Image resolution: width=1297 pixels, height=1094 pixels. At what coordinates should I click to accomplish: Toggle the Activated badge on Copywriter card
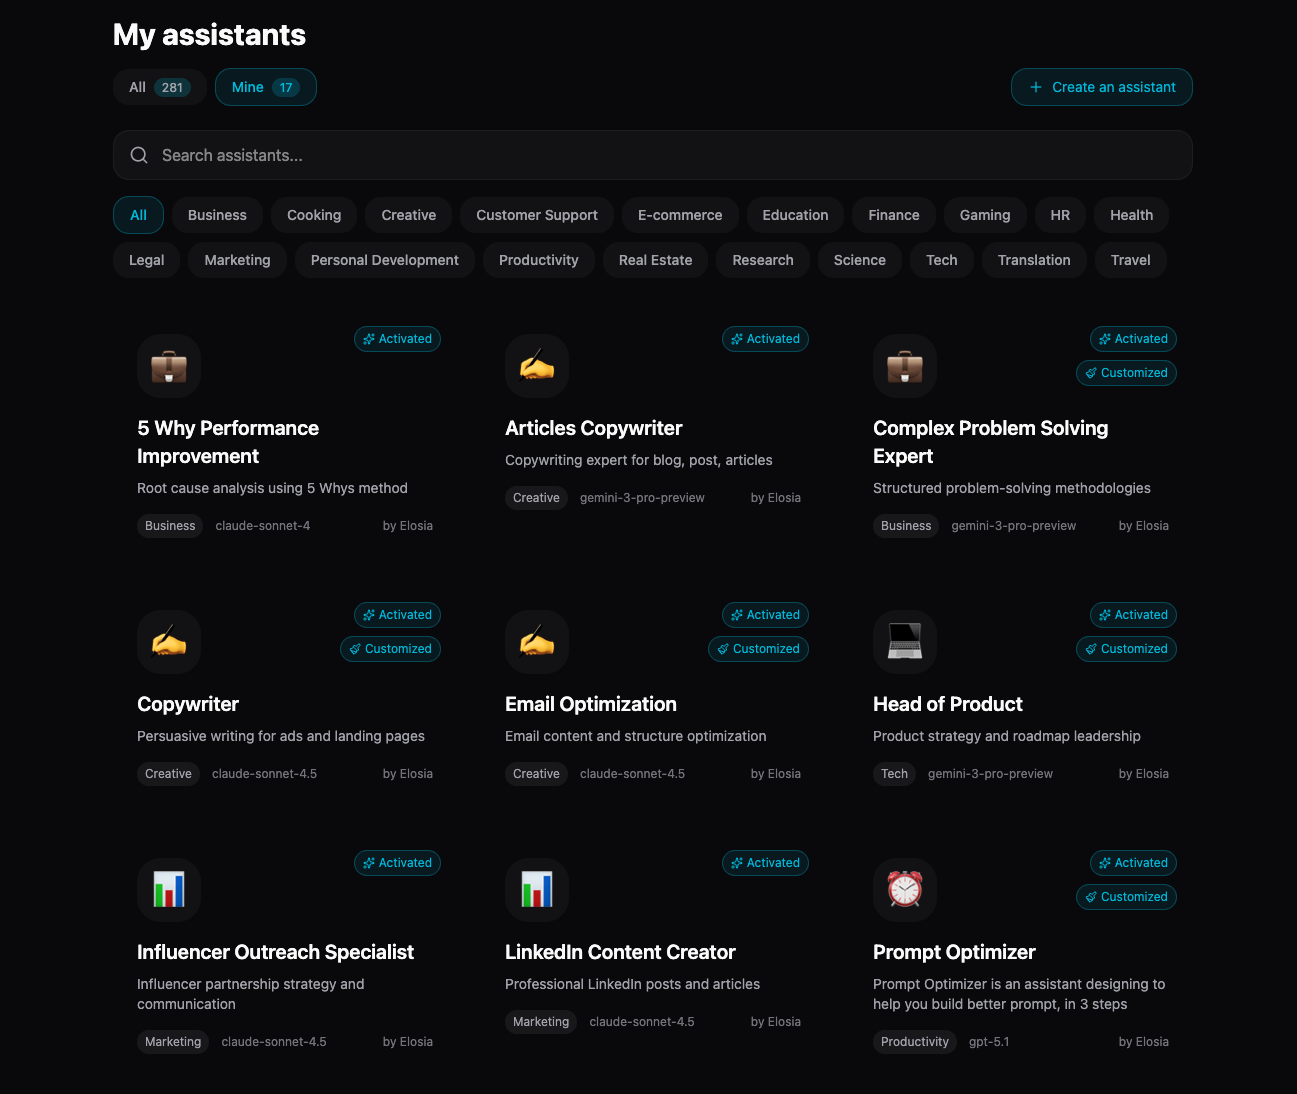point(397,615)
